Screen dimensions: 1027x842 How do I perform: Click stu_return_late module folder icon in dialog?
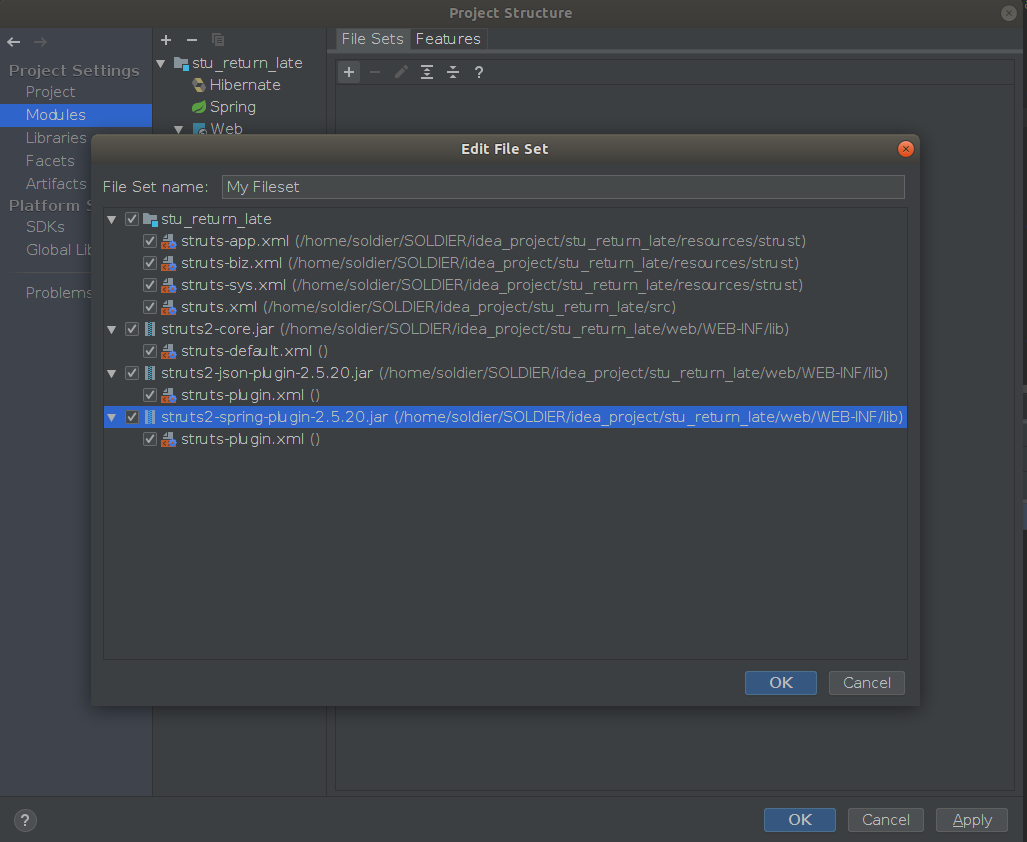(x=151, y=219)
